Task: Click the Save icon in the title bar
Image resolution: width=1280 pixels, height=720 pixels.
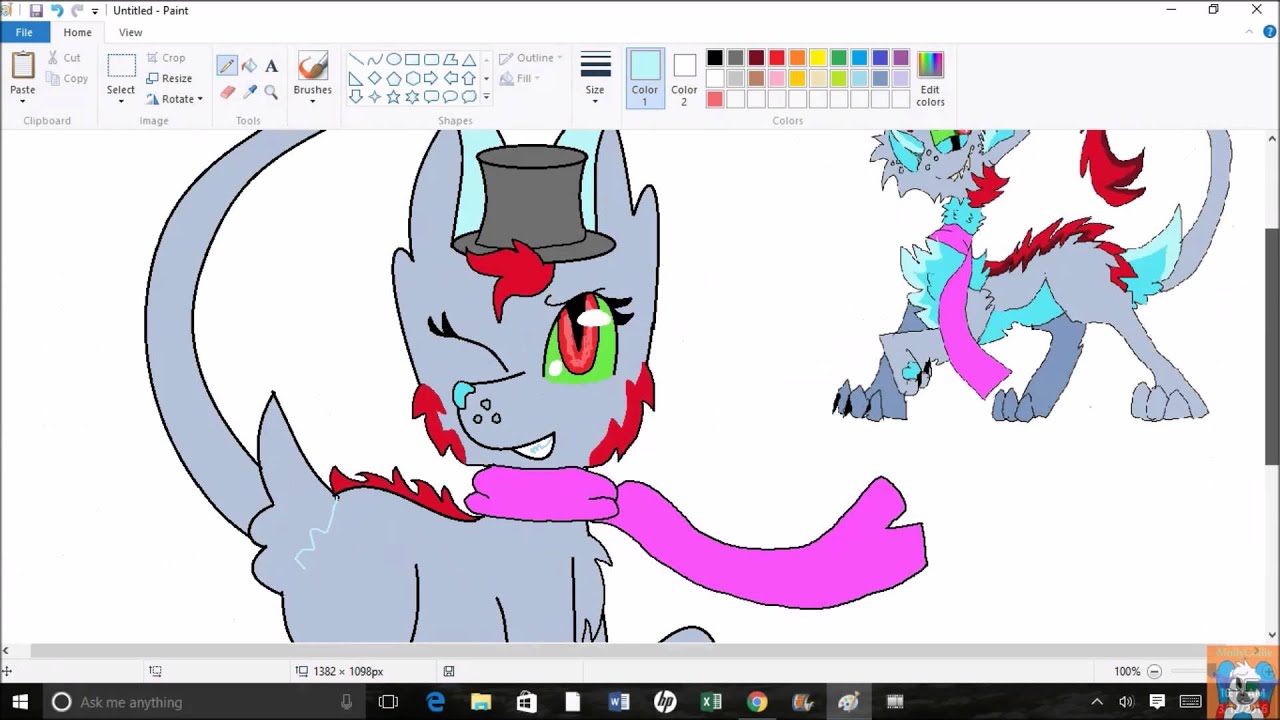Action: point(36,10)
